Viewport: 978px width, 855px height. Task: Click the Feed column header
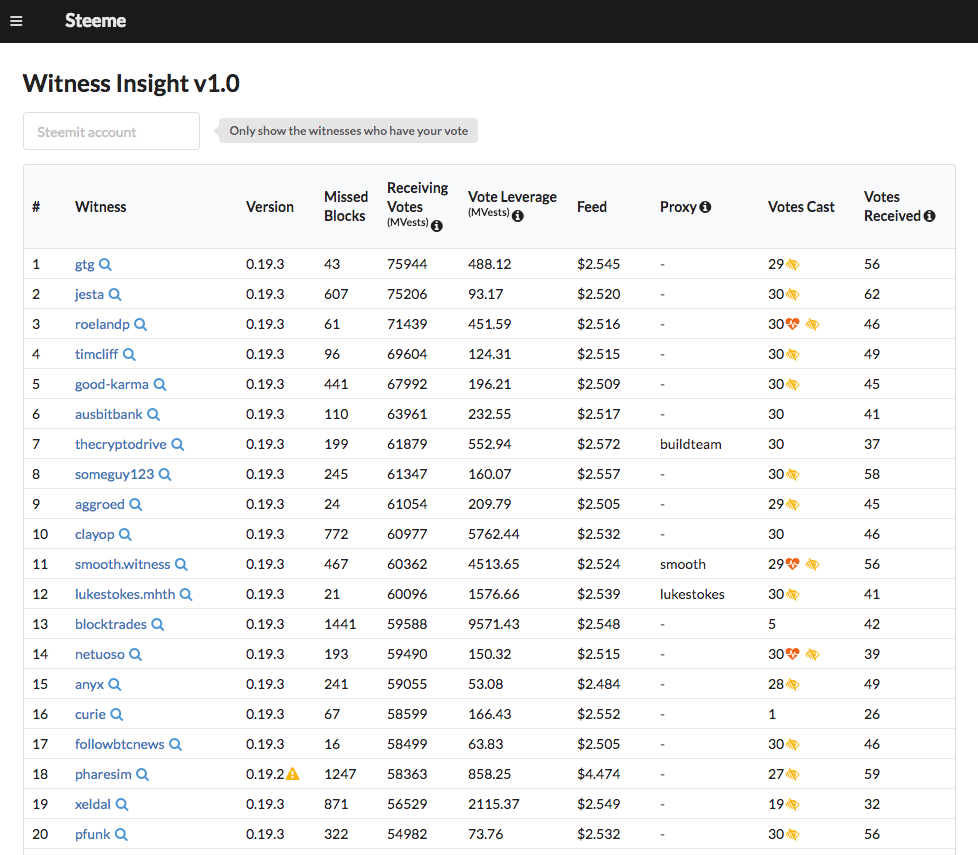tap(591, 207)
